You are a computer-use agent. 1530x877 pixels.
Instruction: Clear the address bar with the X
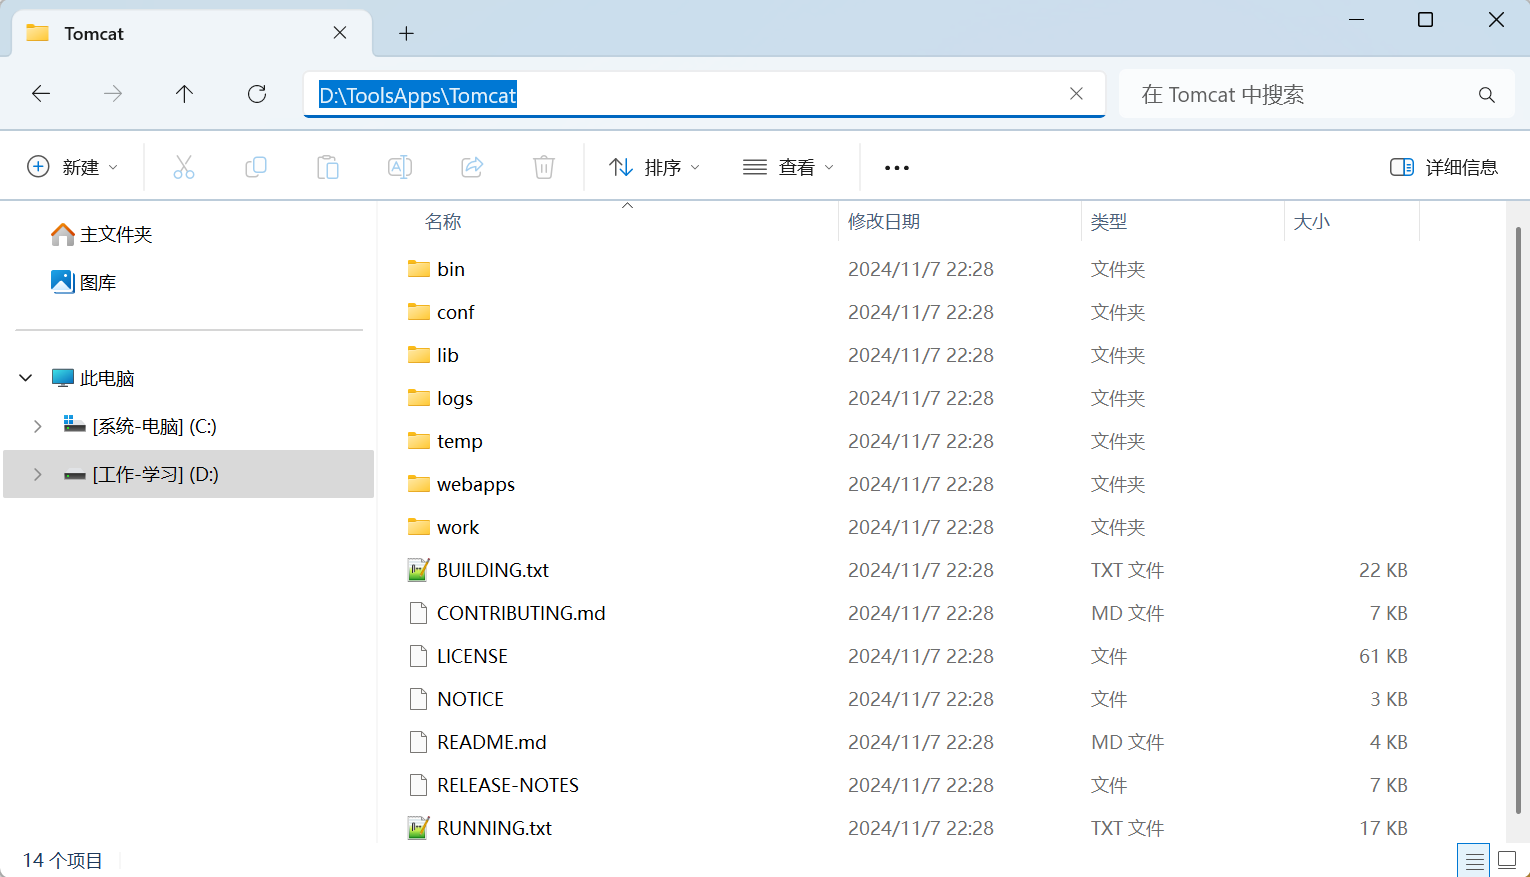coord(1076,94)
